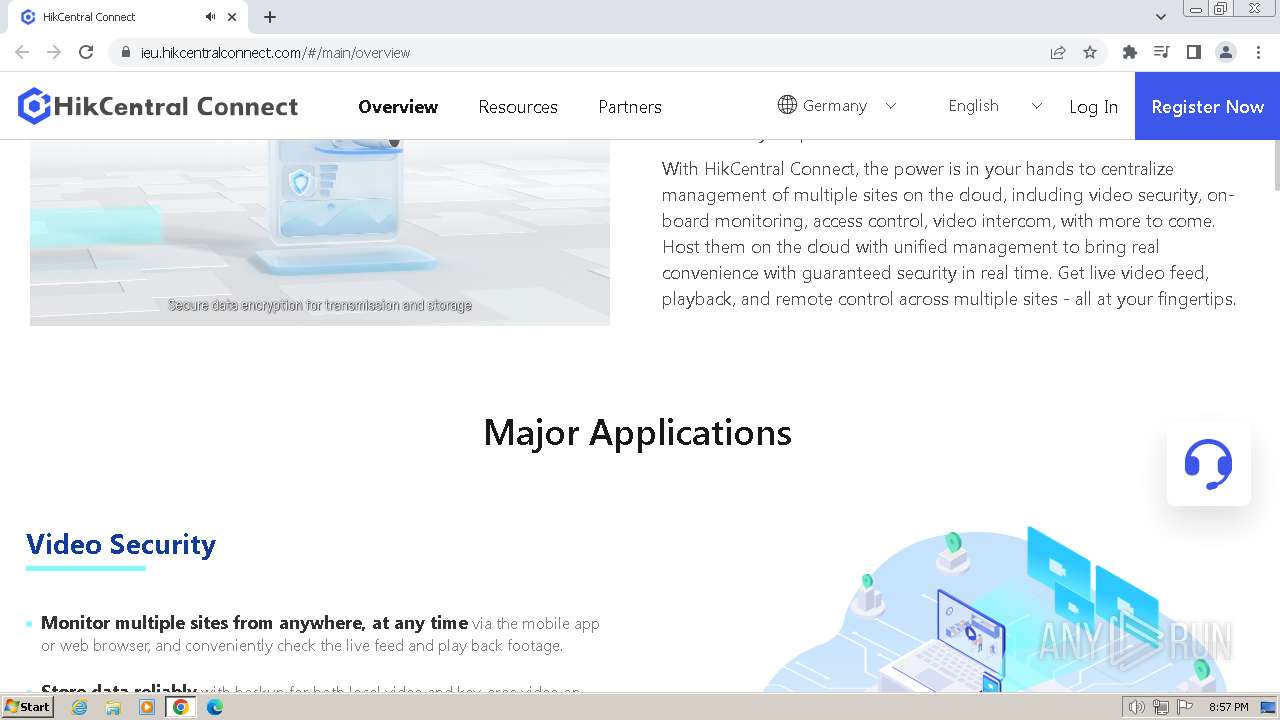Bookmark this page with the star

1090,52
